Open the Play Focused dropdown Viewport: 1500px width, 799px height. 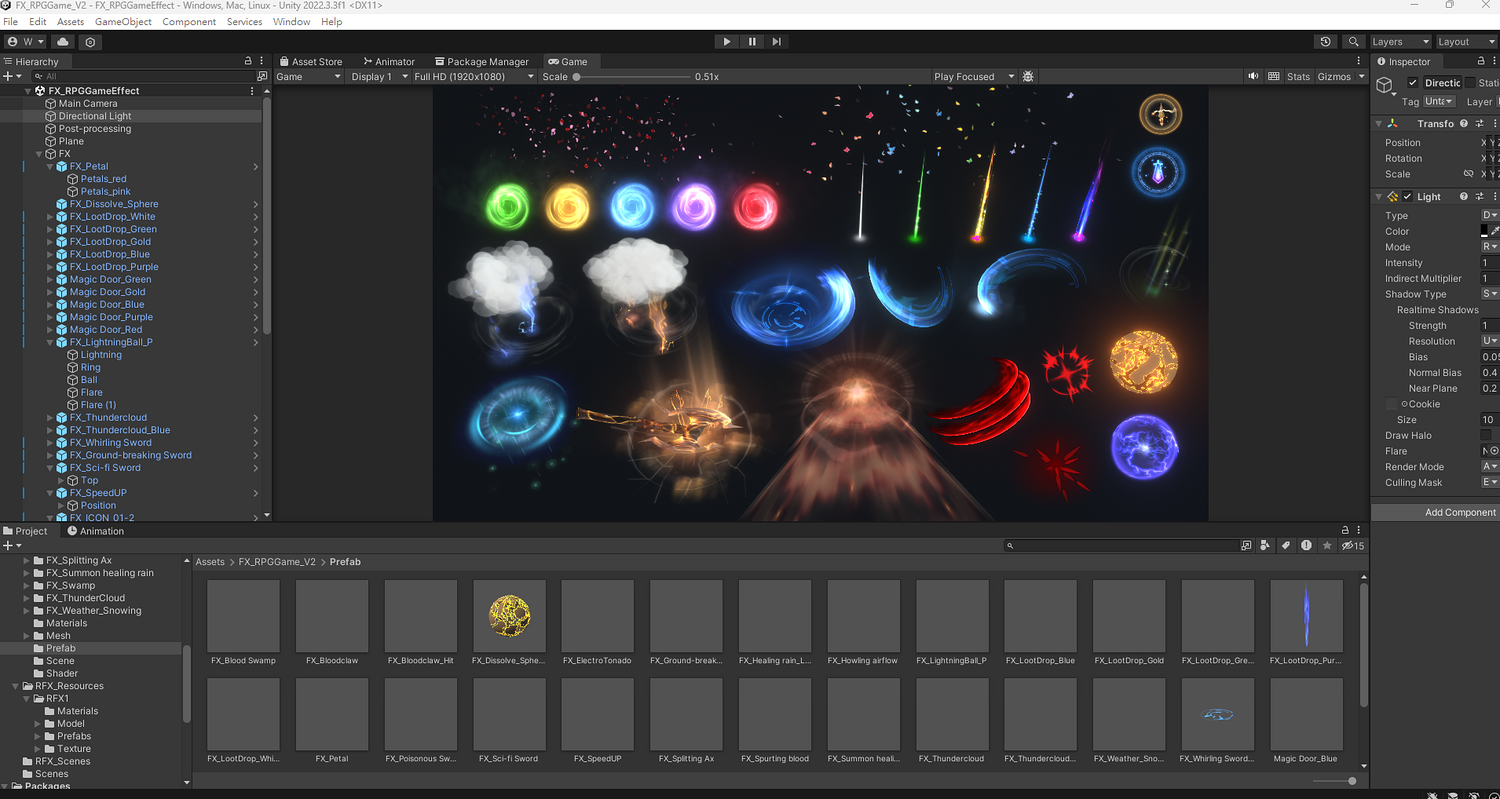click(973, 76)
